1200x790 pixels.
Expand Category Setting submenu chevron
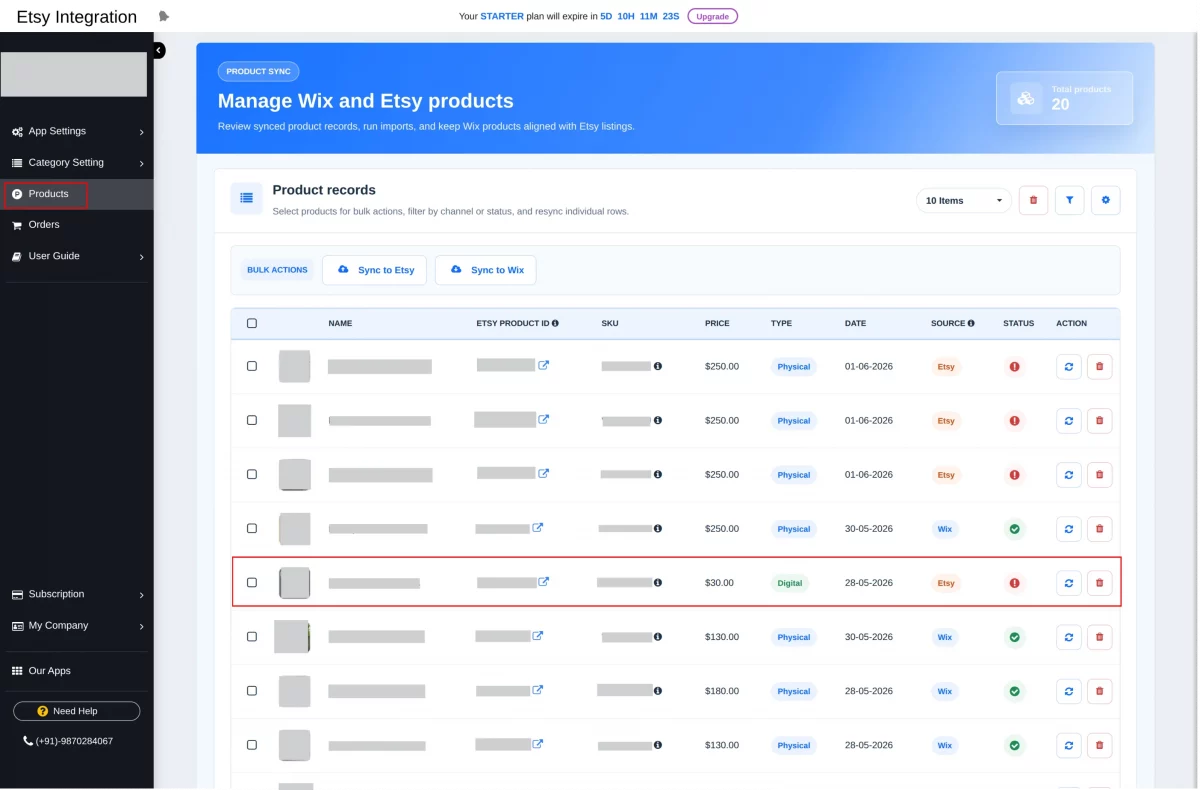141,163
